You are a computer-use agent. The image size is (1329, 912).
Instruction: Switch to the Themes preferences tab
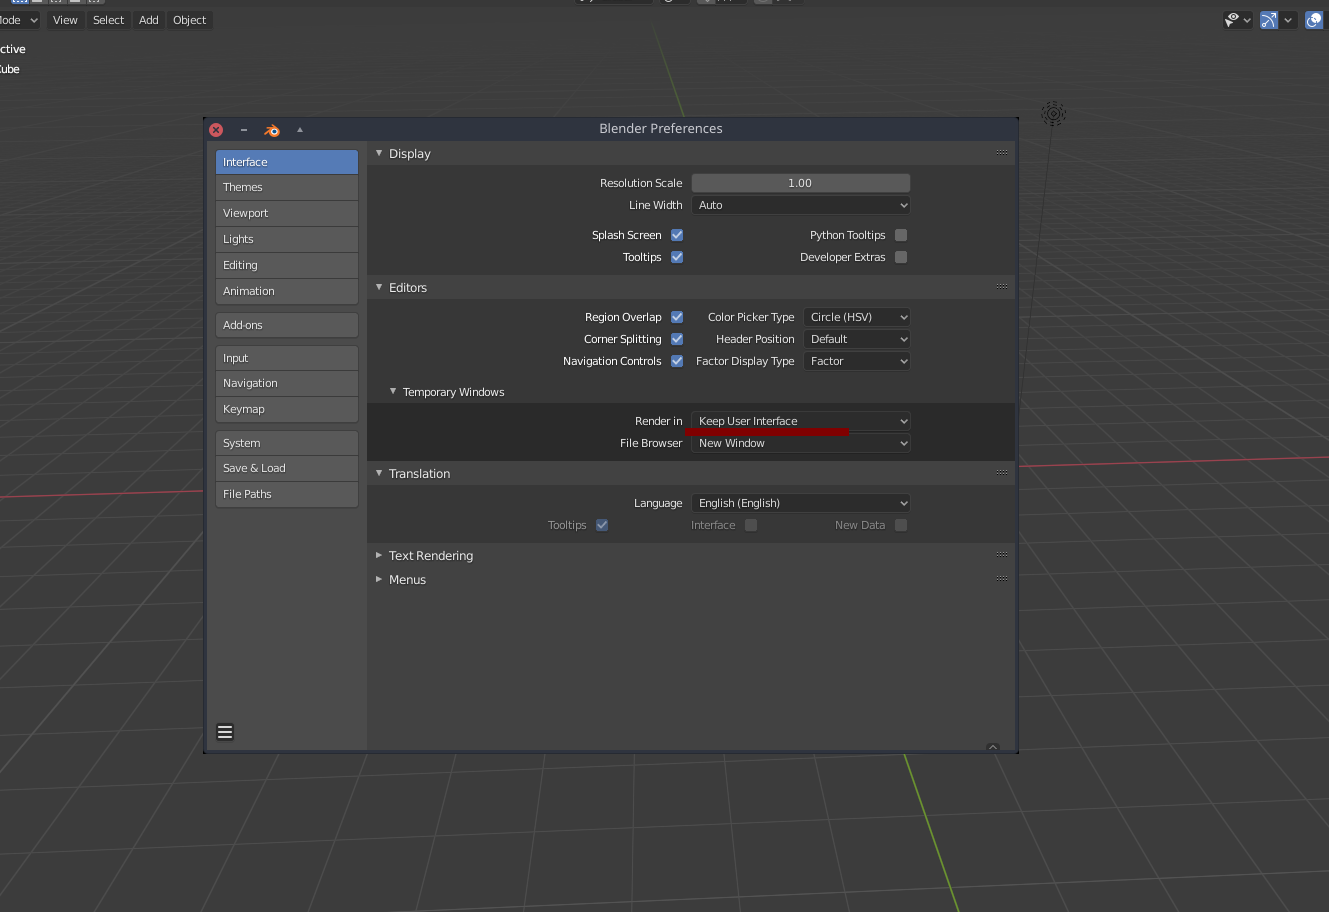click(287, 187)
